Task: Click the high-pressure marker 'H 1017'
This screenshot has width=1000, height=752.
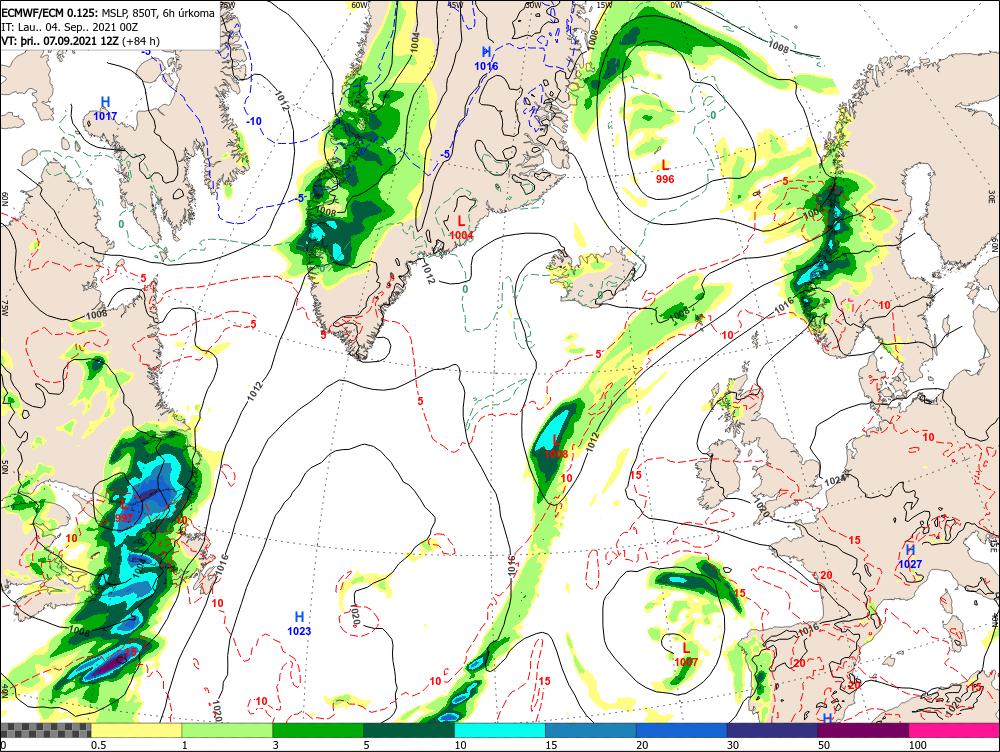Action: click(105, 108)
